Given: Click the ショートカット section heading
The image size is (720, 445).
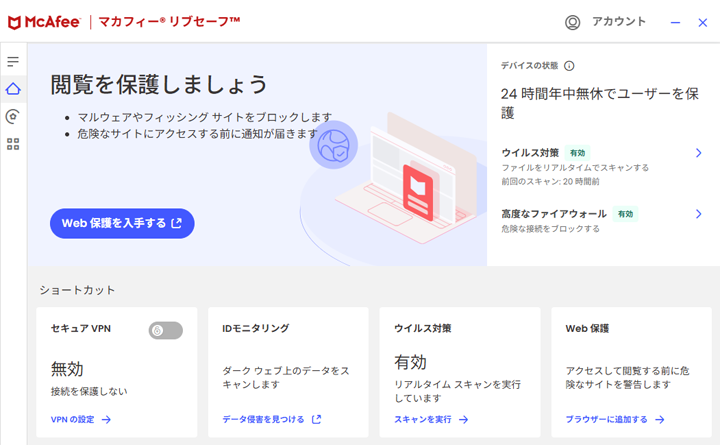Looking at the screenshot, I should [77, 290].
